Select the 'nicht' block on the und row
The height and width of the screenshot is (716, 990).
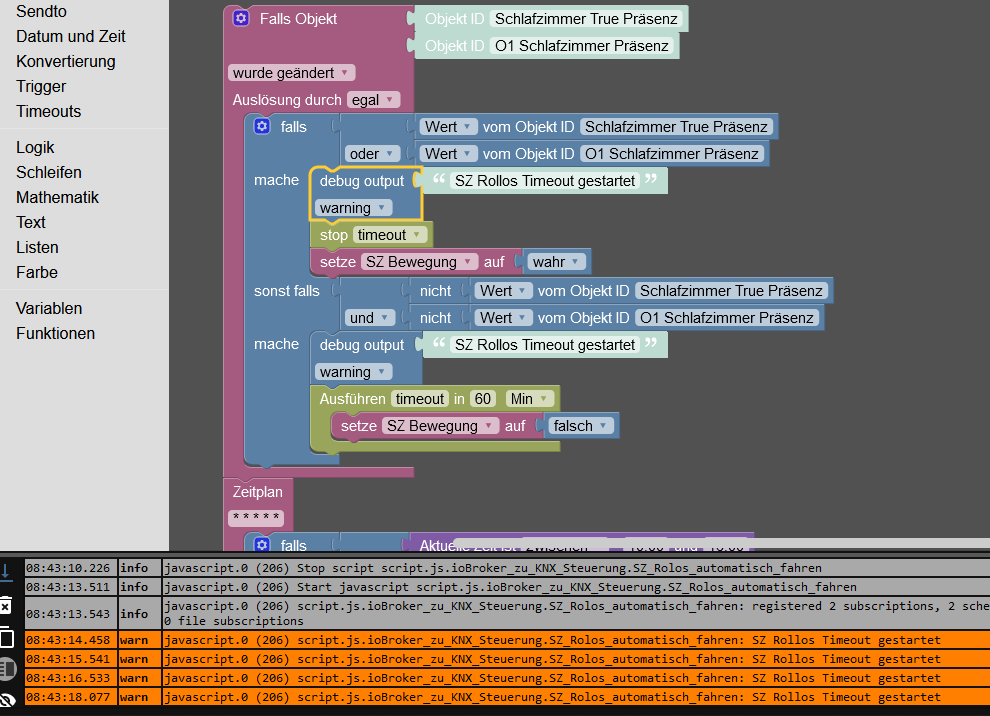[x=436, y=318]
